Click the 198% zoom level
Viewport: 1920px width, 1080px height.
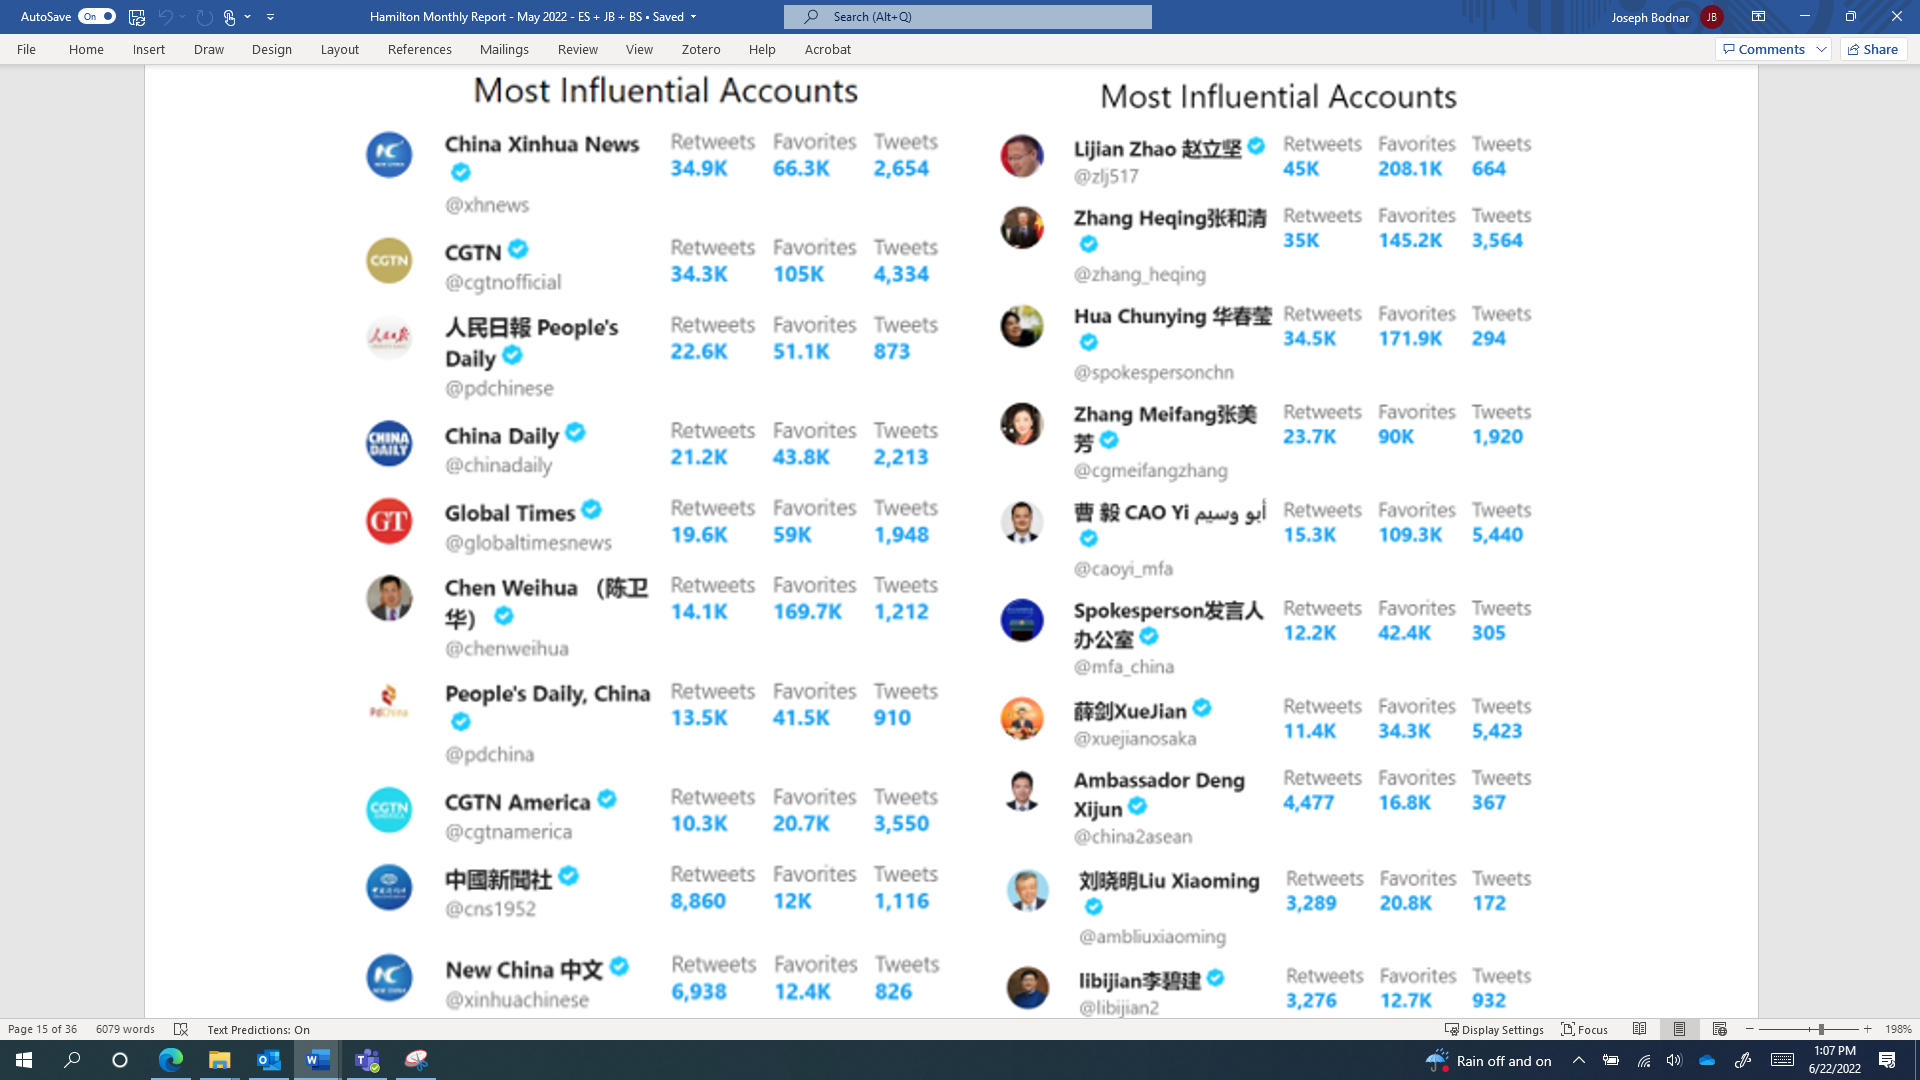click(x=1898, y=1029)
